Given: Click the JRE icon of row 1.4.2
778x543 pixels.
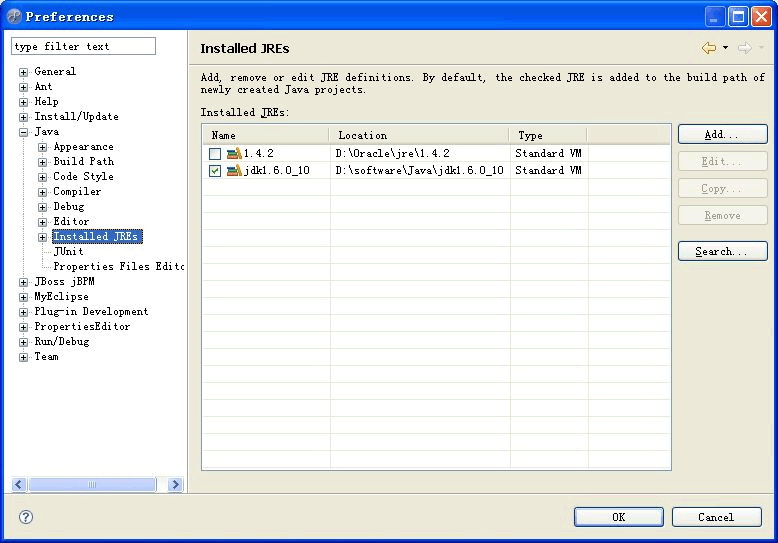Looking at the screenshot, I should (234, 153).
